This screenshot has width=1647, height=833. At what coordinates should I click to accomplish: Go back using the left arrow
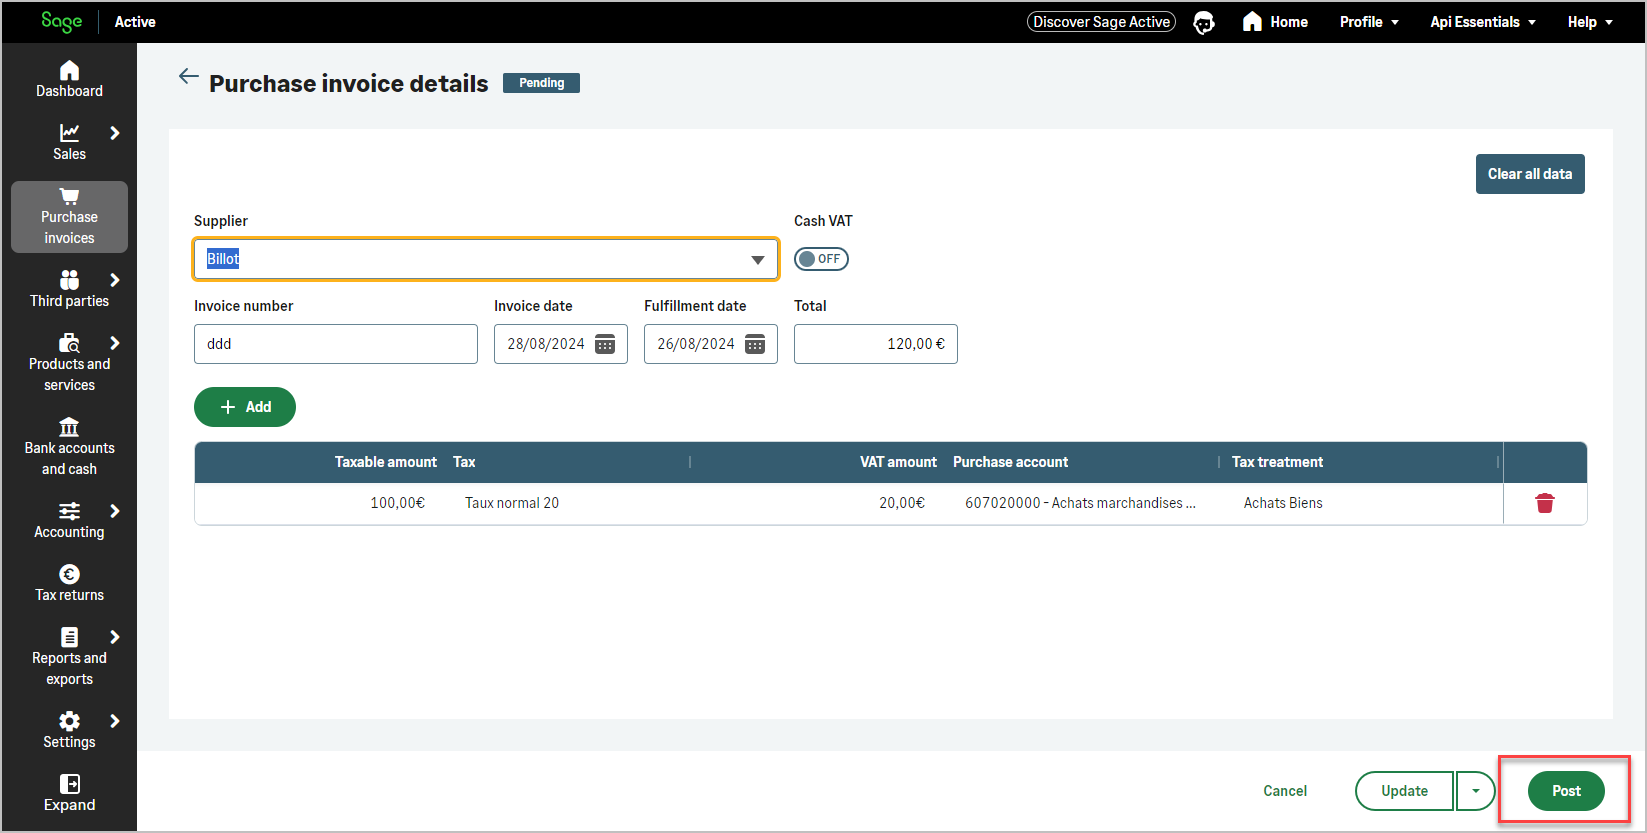coord(188,76)
